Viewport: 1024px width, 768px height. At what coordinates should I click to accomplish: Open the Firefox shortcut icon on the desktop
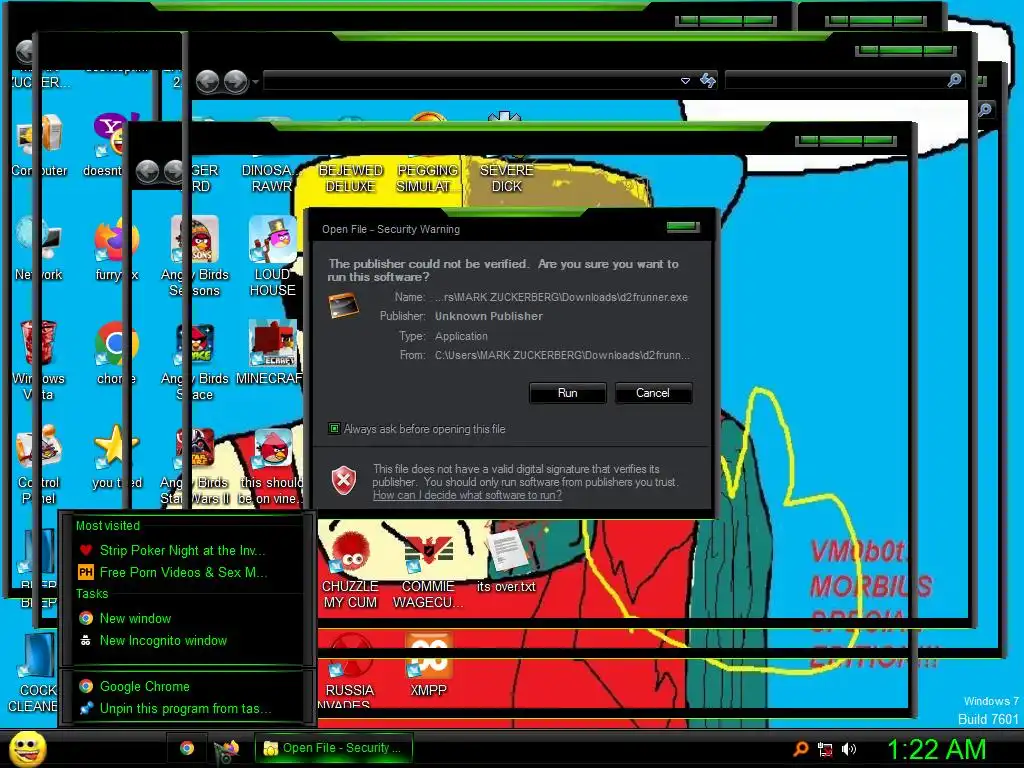(x=116, y=240)
